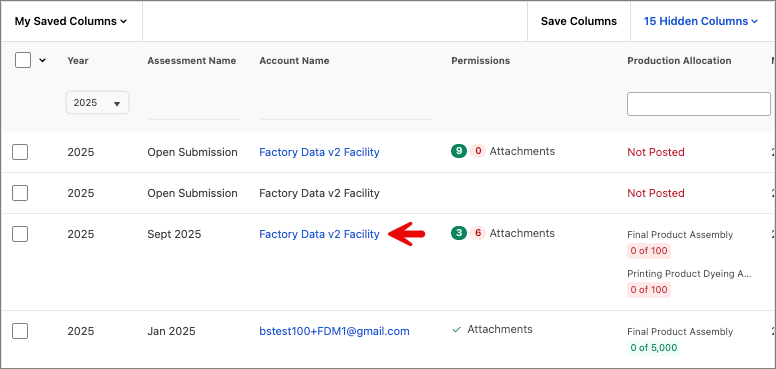Image resolution: width=776 pixels, height=369 pixels.
Task: Open the bulk selection chevron beside header checkbox
Action: (43, 60)
